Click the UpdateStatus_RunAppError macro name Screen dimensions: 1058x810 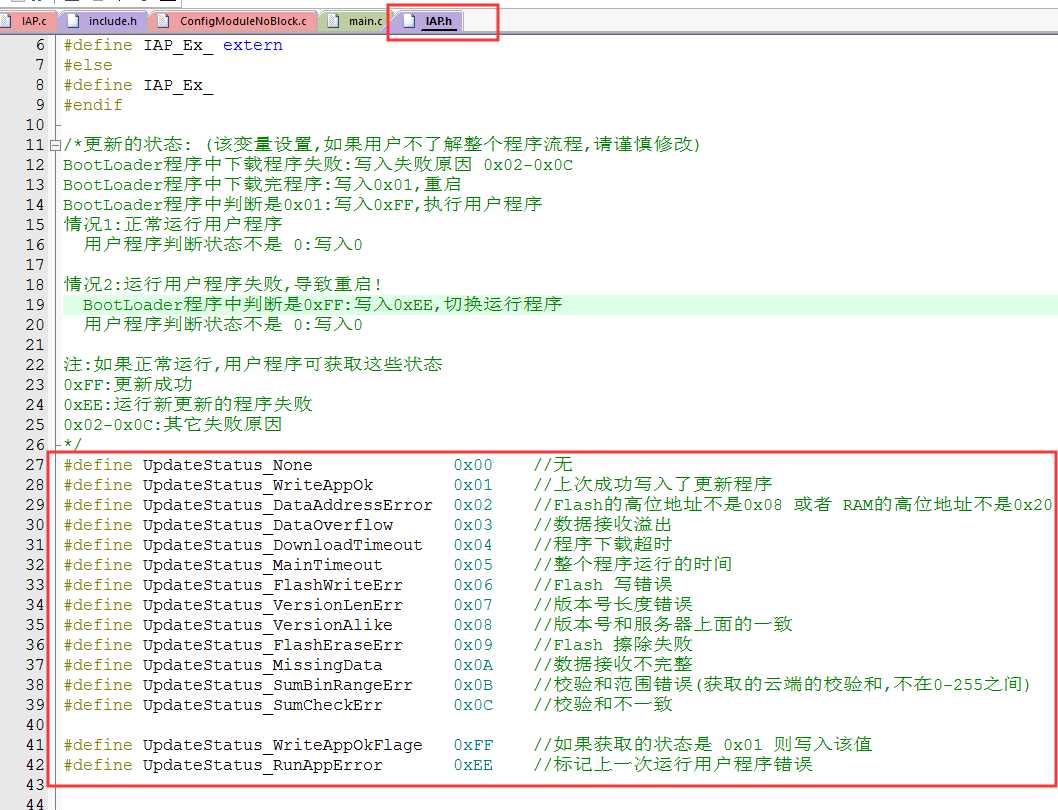click(262, 765)
